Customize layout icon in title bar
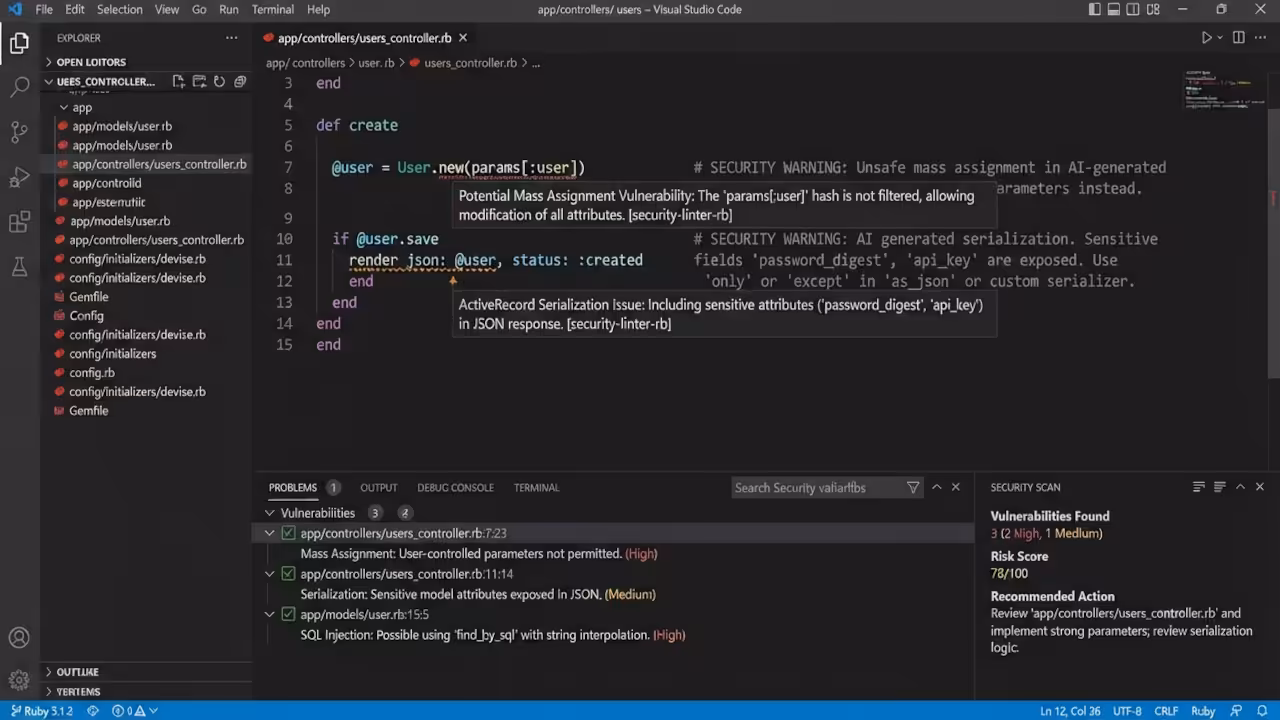Screen dimensions: 1280x720 [1151, 10]
